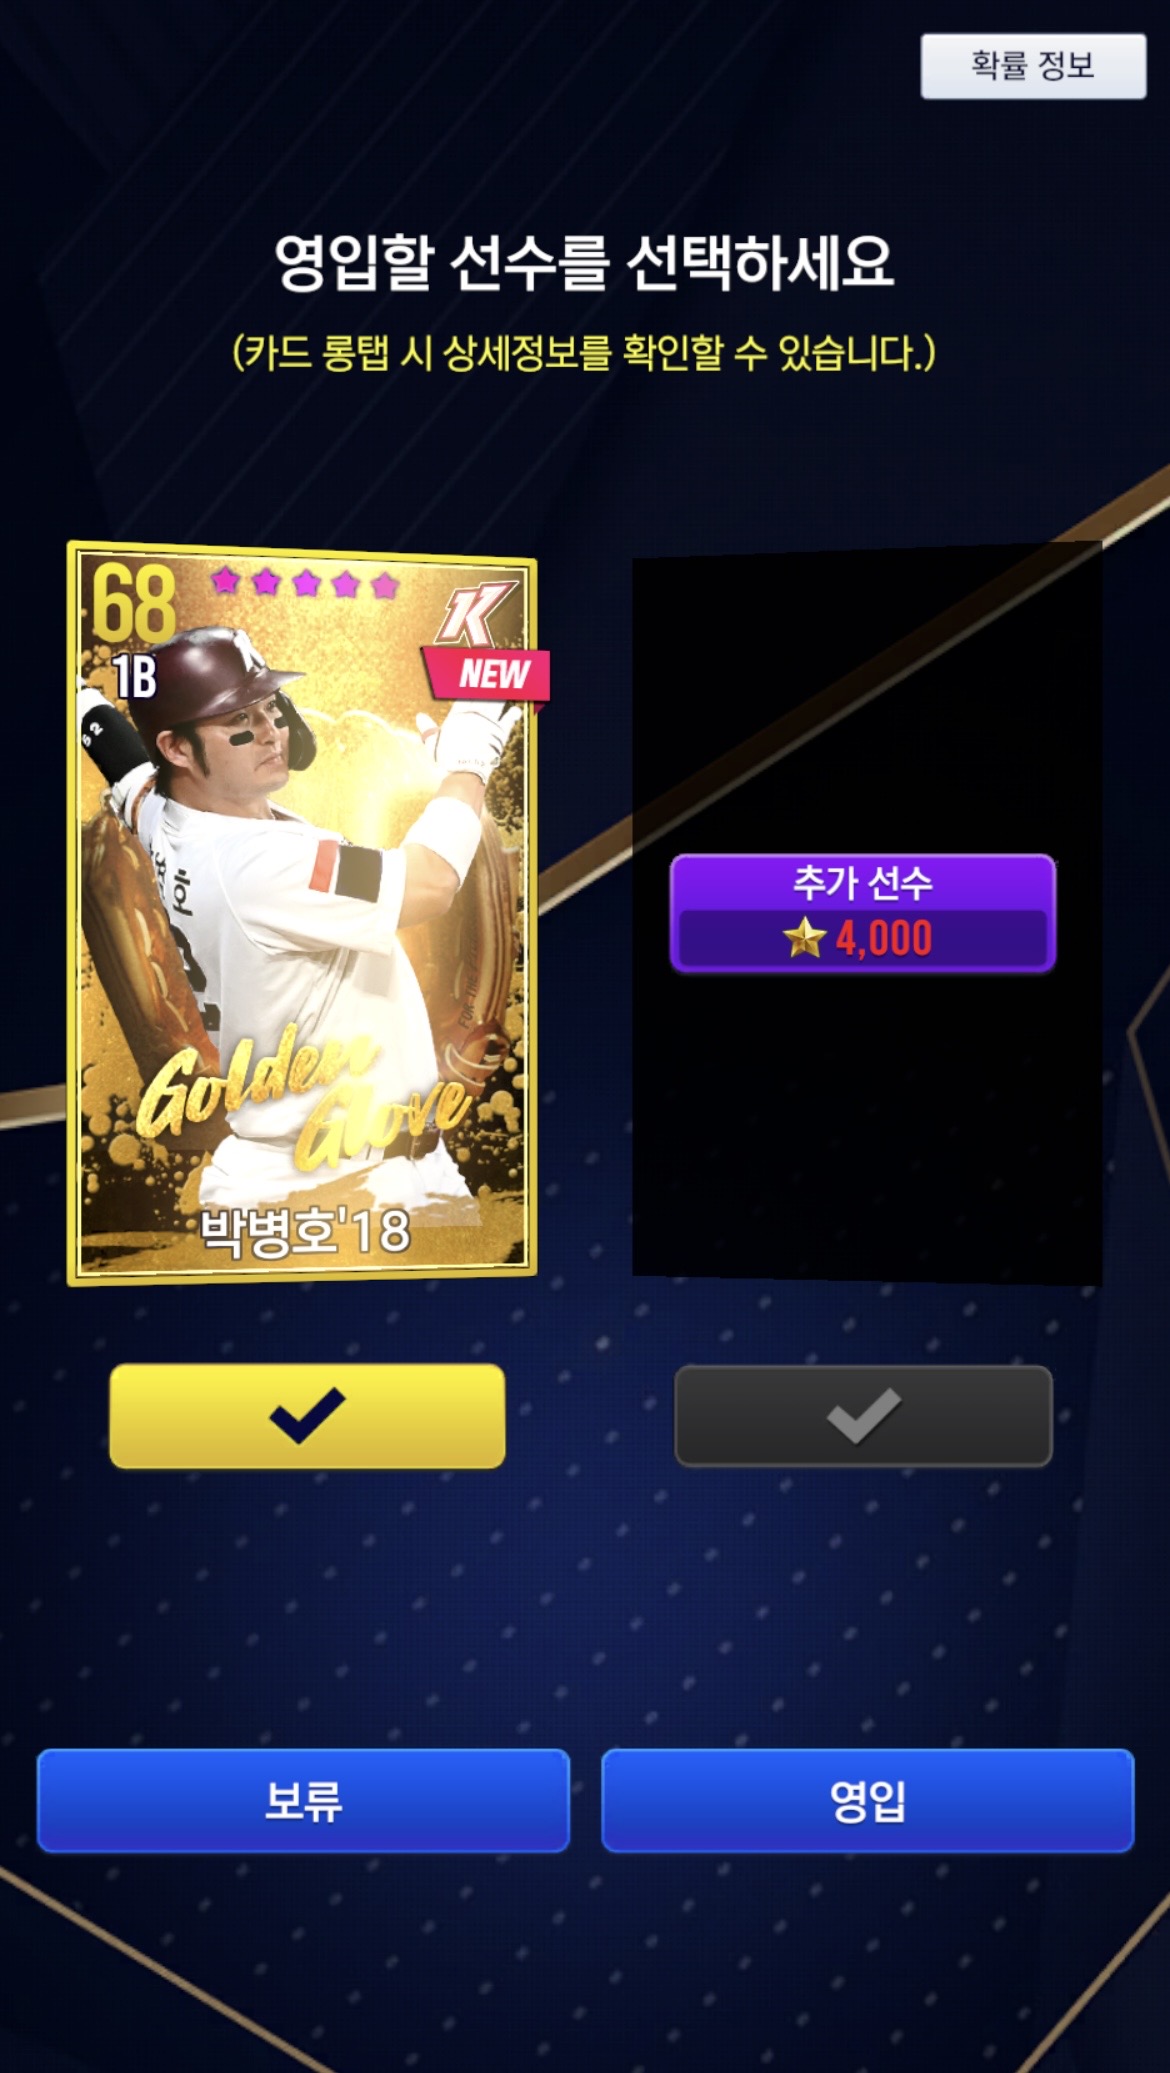Screen dimensions: 1170x2073
Task: Tap the 박병호'18 Golden Glove player card
Action: (x=302, y=913)
